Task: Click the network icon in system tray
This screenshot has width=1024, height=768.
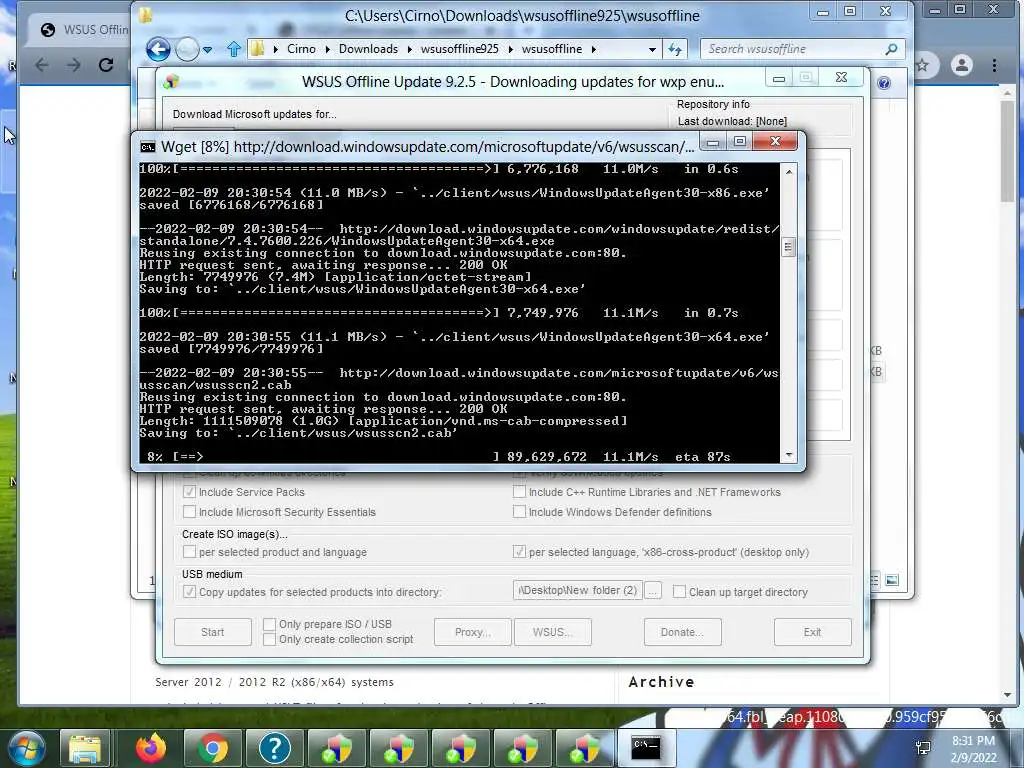Action: click(923, 748)
